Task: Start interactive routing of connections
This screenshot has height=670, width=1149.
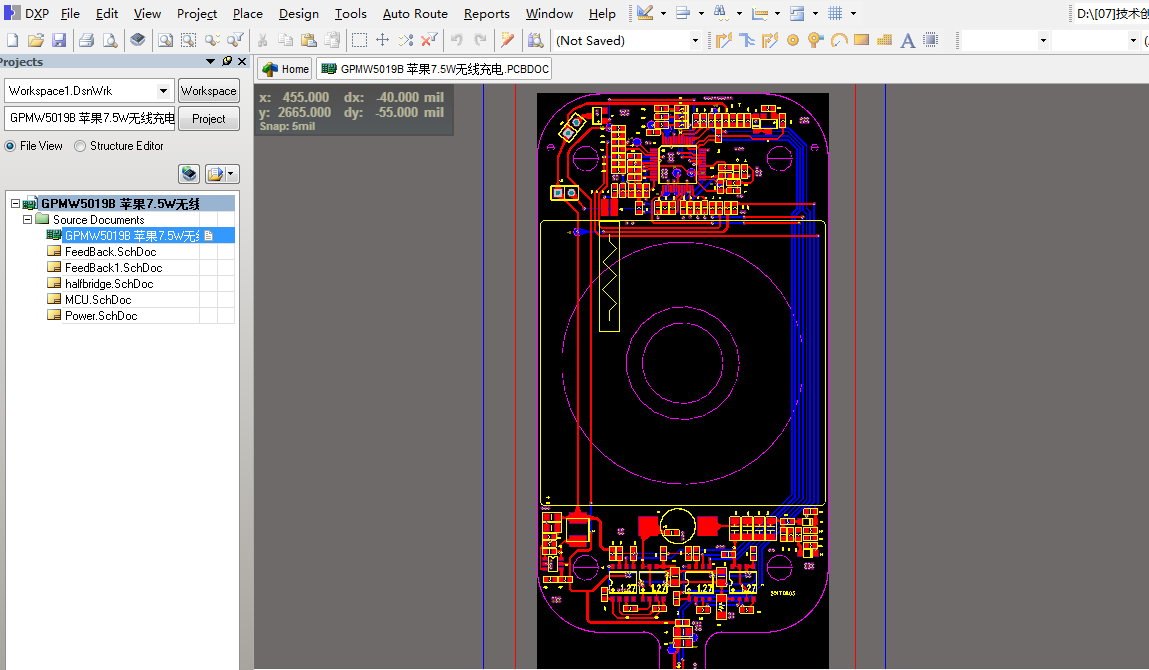Action: pyautogui.click(x=724, y=40)
